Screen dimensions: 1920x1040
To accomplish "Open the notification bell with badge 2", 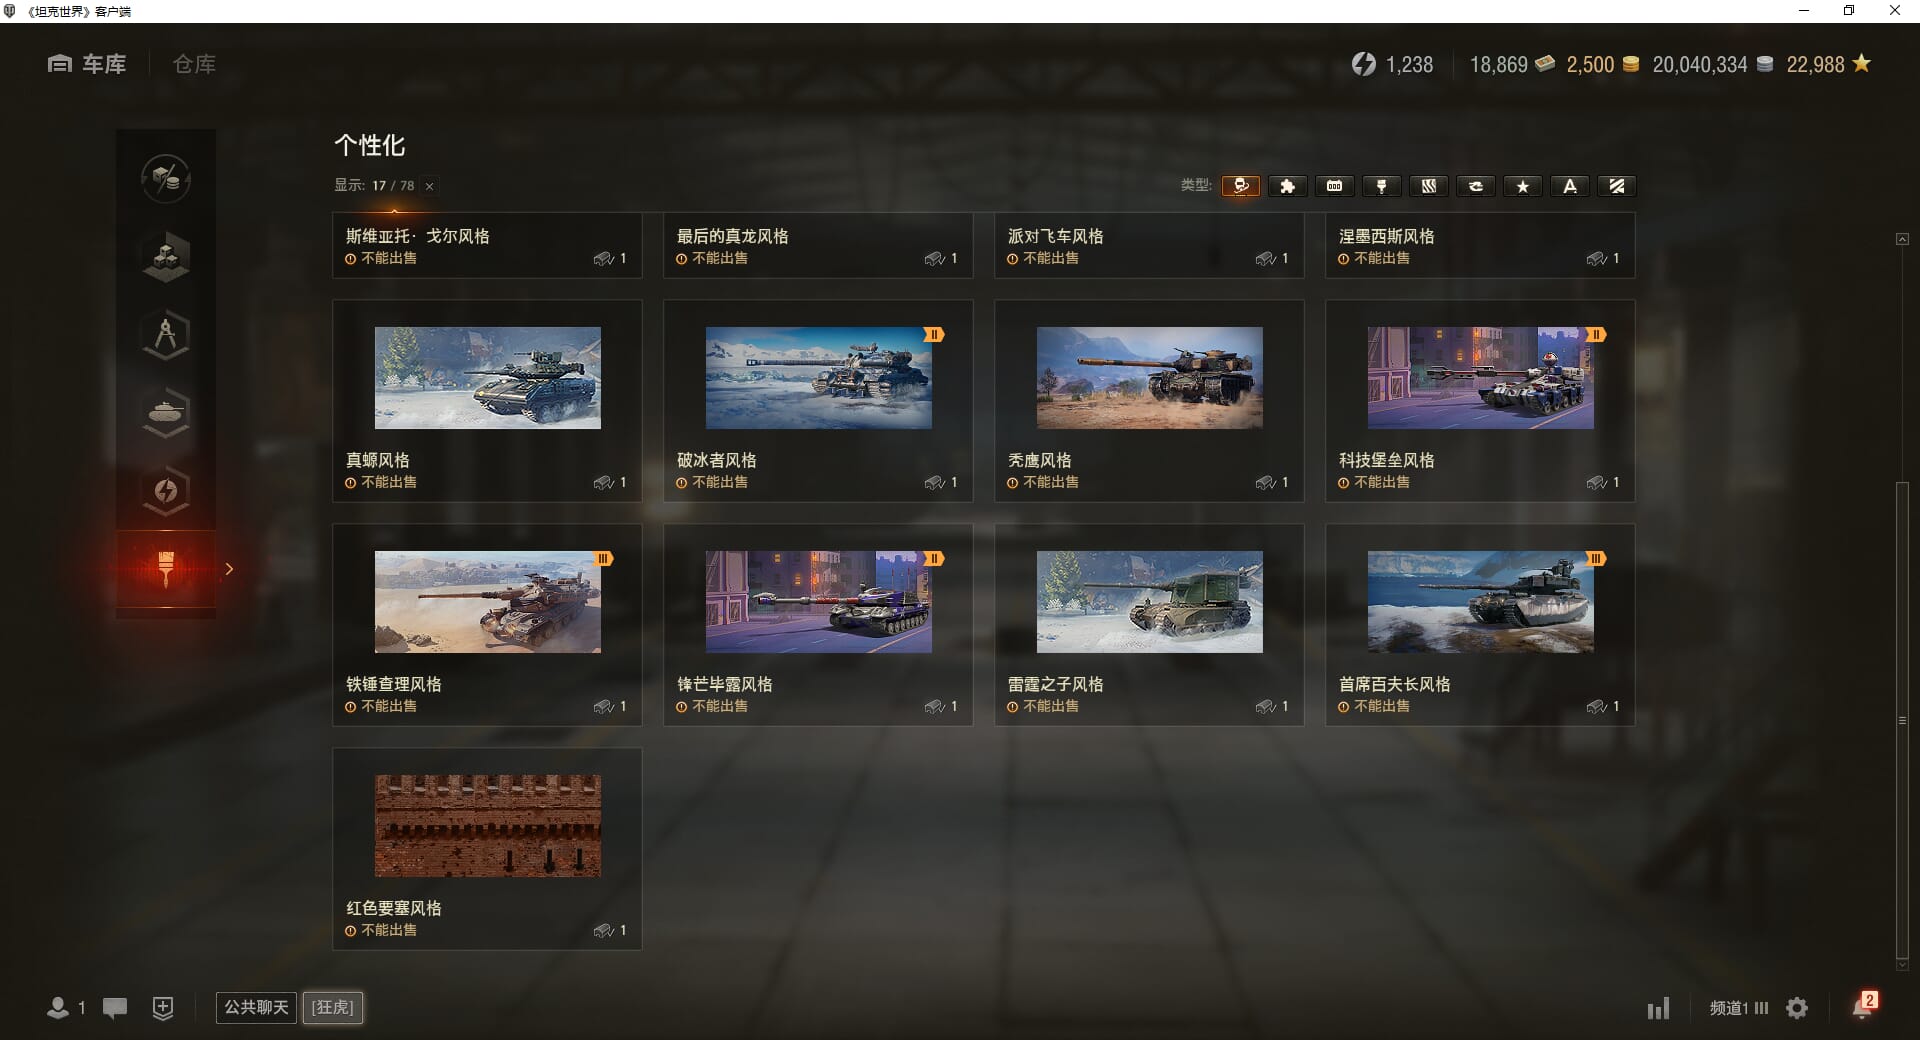I will click(x=1864, y=1006).
